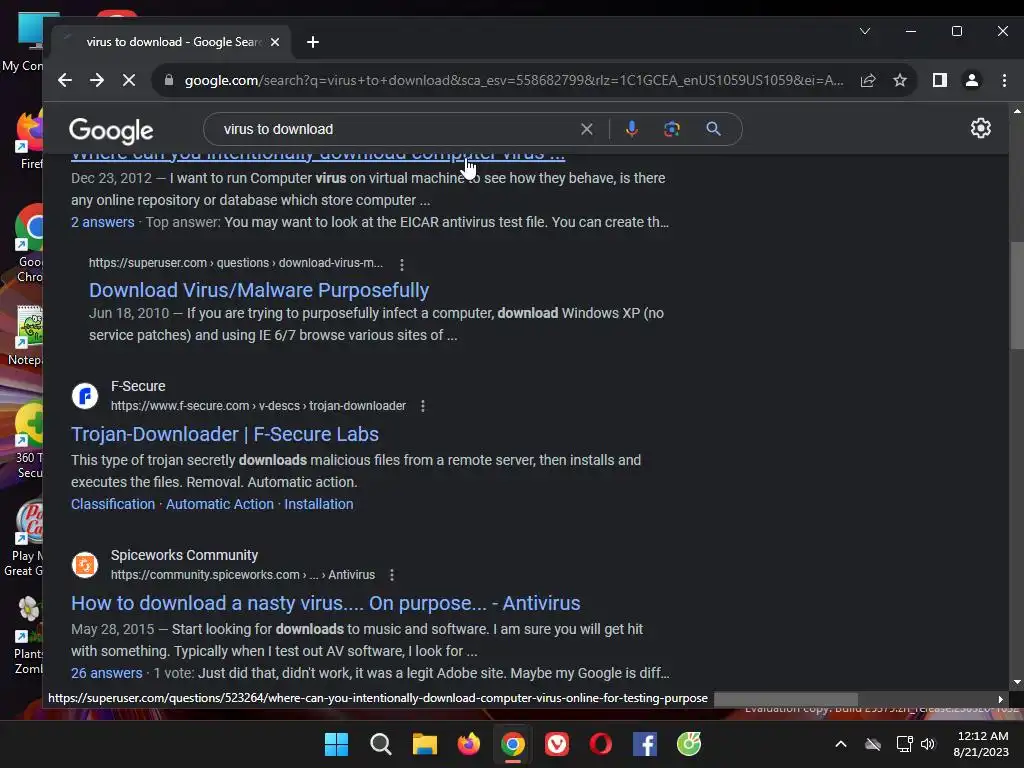Click the vertical page scrollbar thumb
Viewport: 1024px width, 768px height.
pyautogui.click(x=1016, y=296)
